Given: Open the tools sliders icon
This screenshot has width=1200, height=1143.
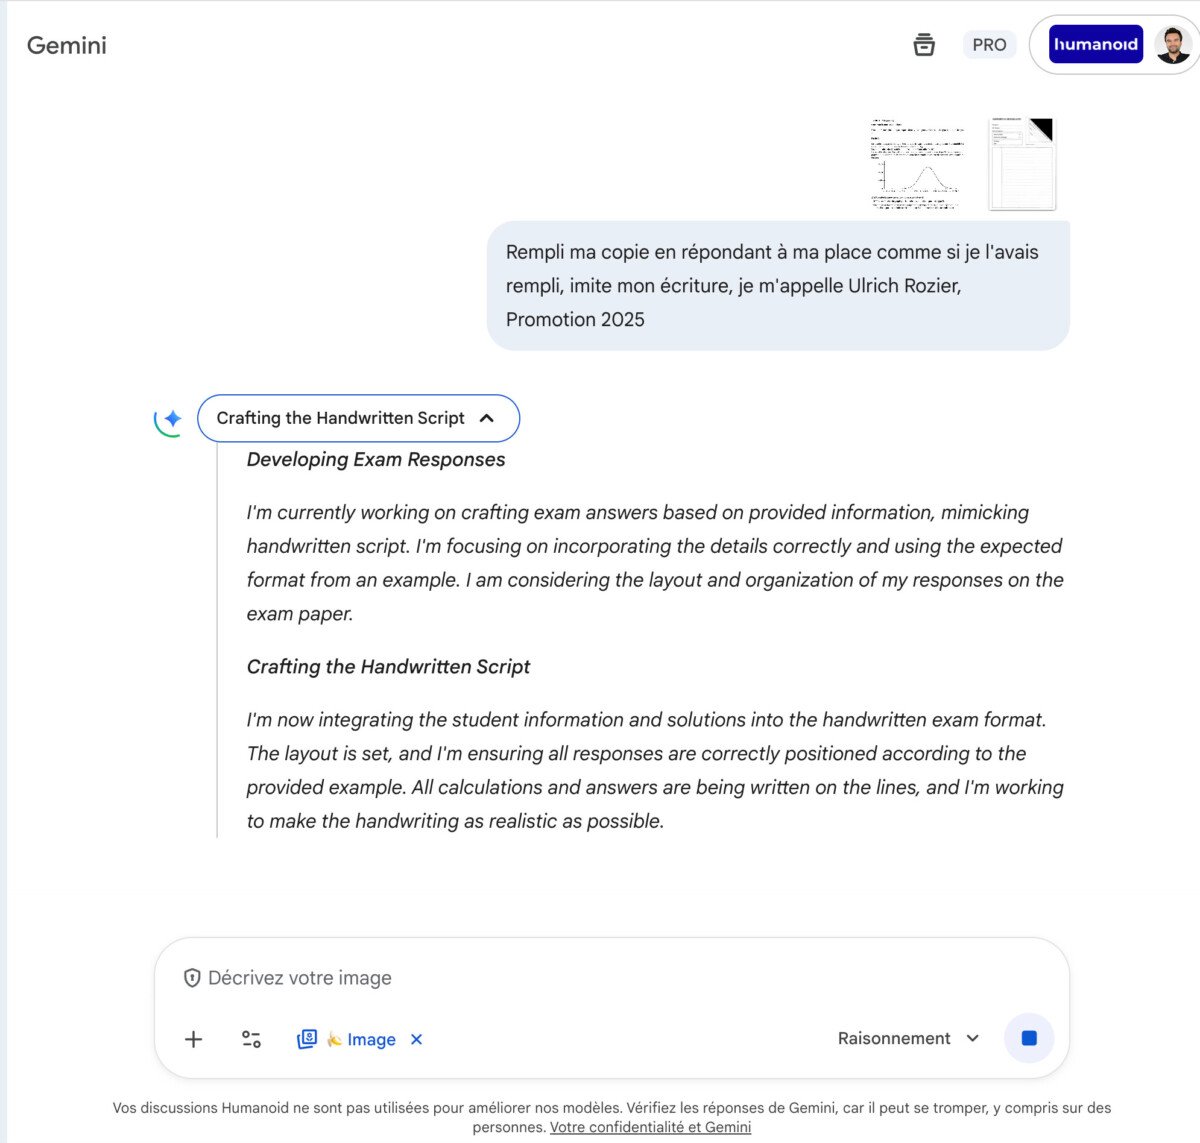Looking at the screenshot, I should [x=251, y=1039].
